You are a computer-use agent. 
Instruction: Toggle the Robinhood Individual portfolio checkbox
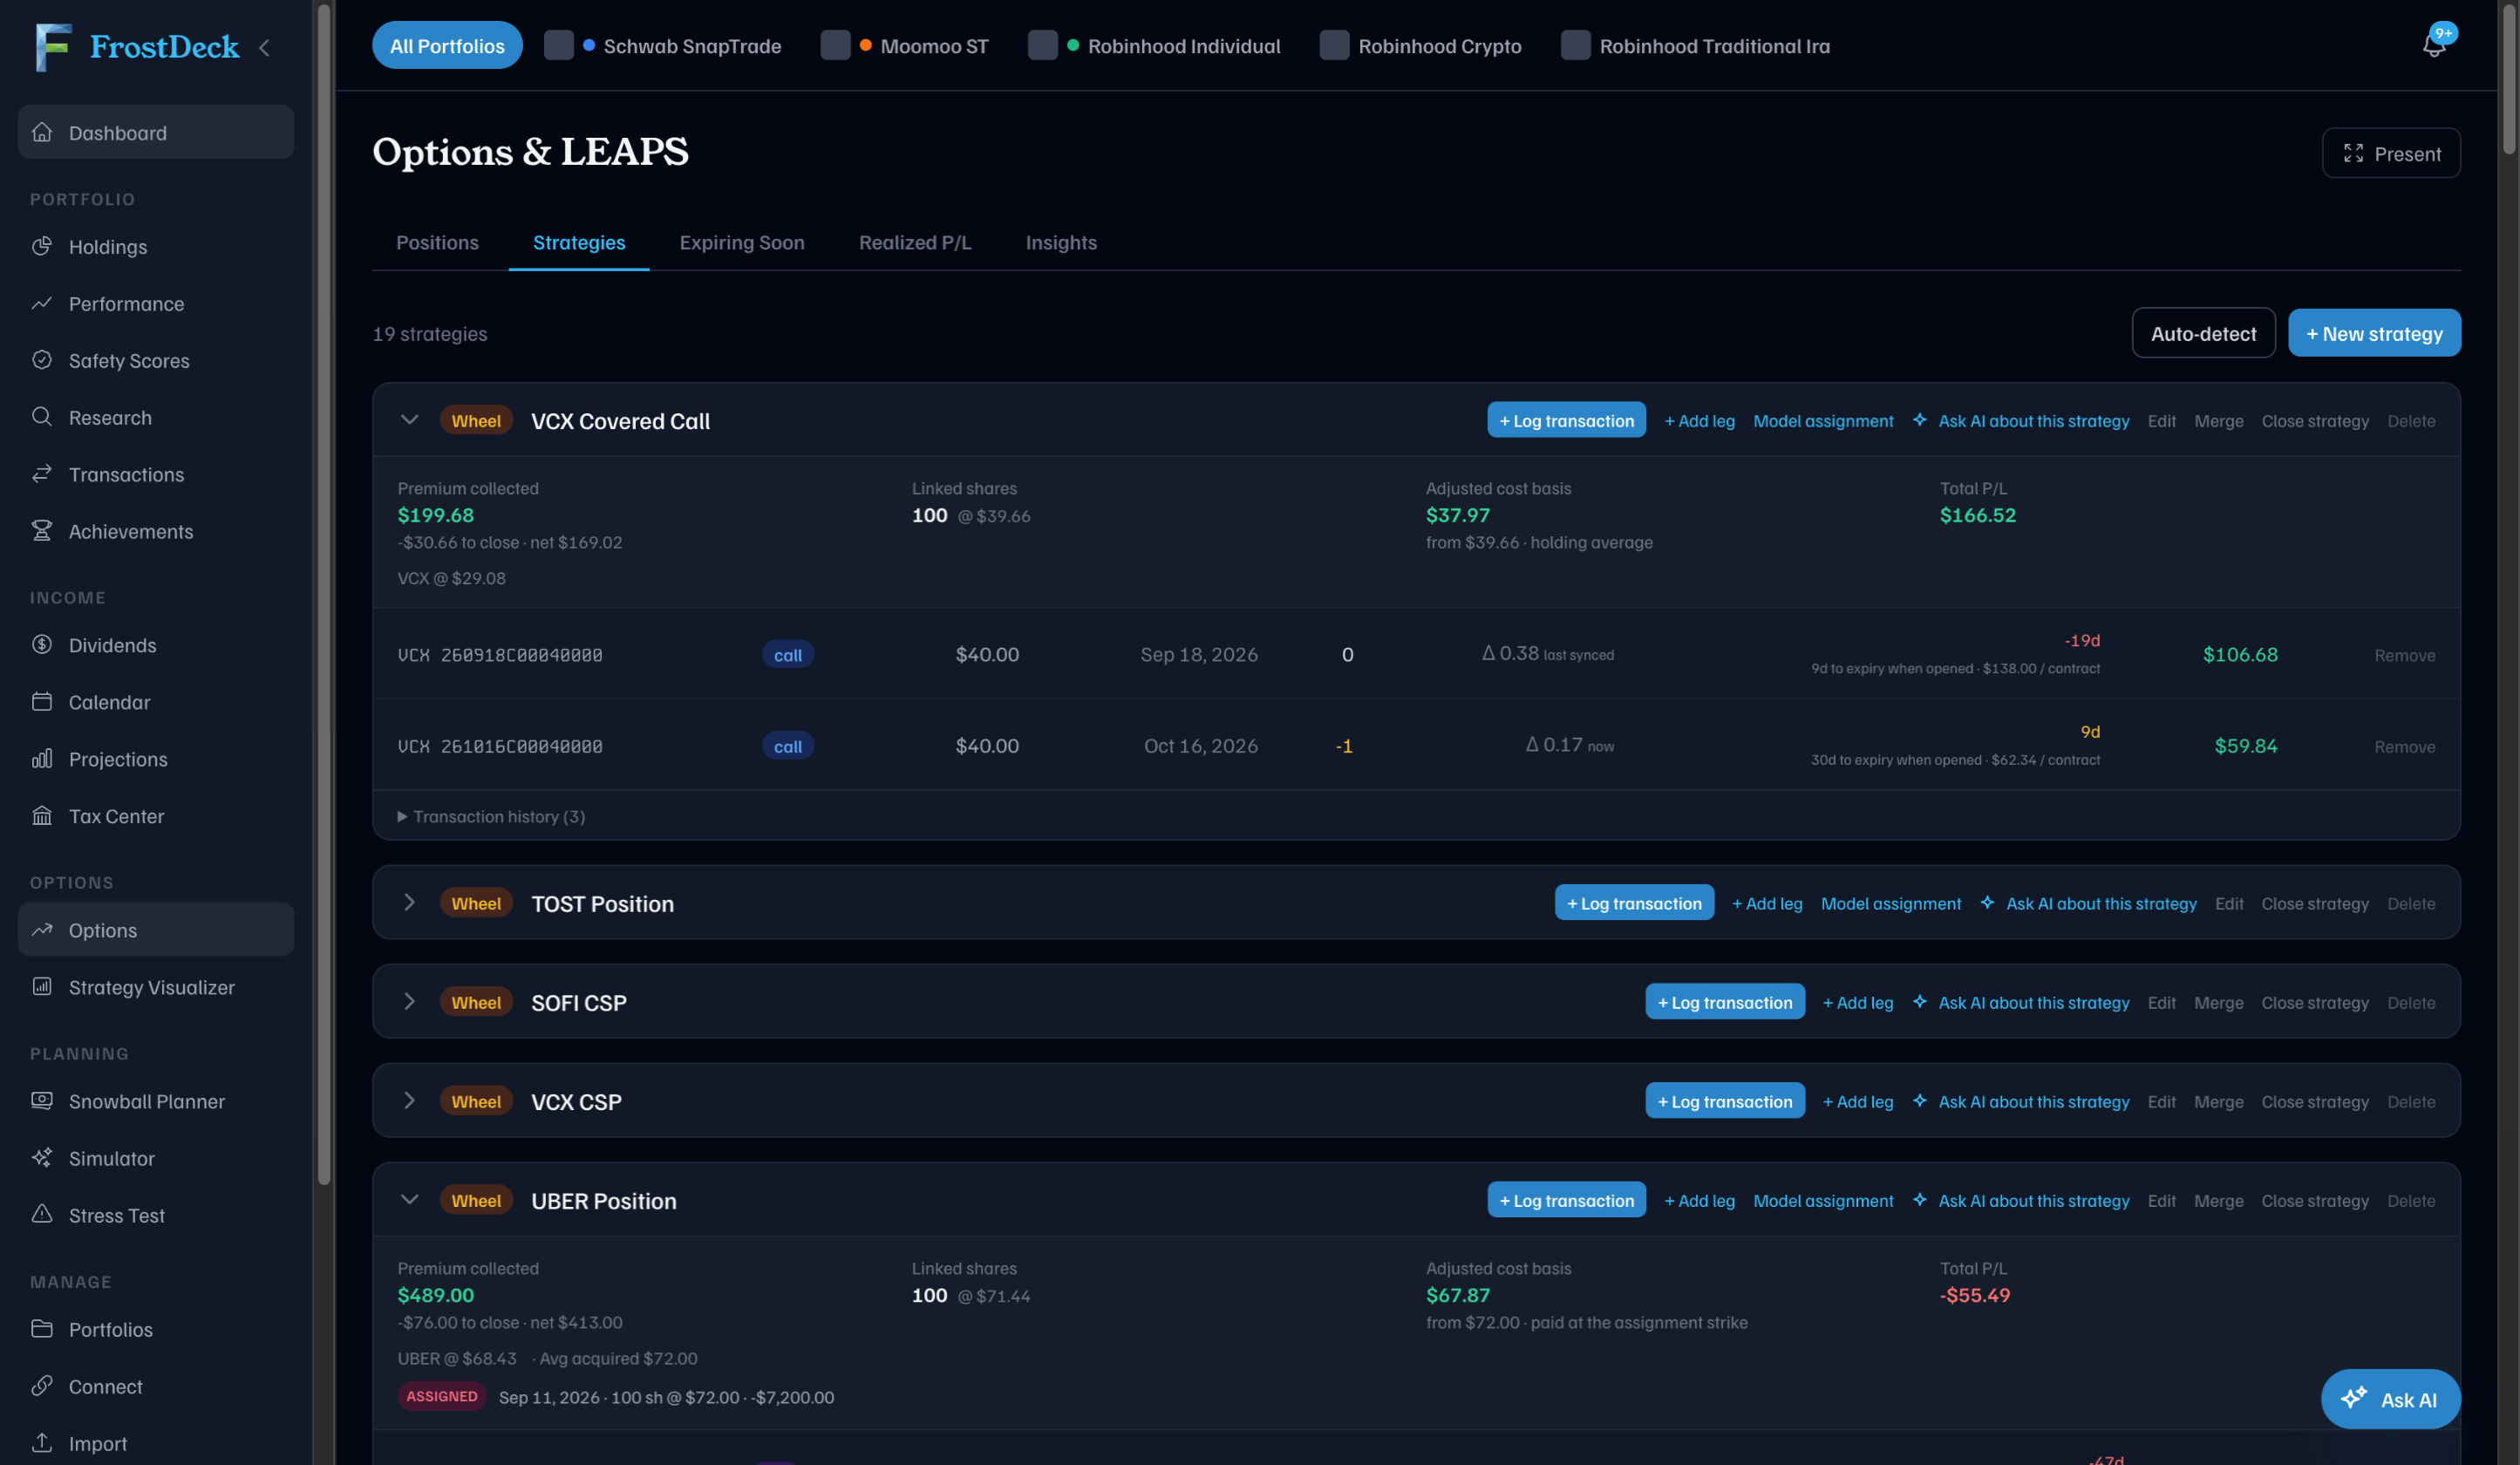tap(1043, 46)
